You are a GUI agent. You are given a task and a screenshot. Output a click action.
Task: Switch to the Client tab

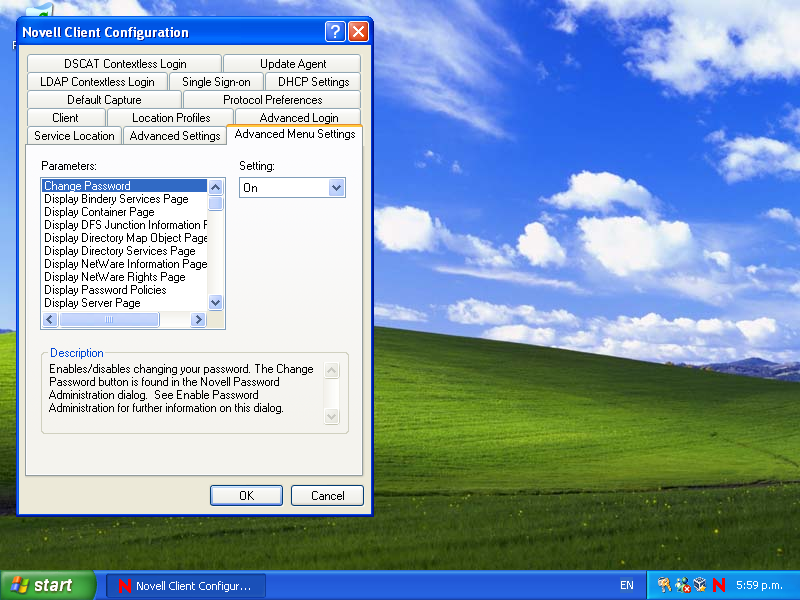65,118
